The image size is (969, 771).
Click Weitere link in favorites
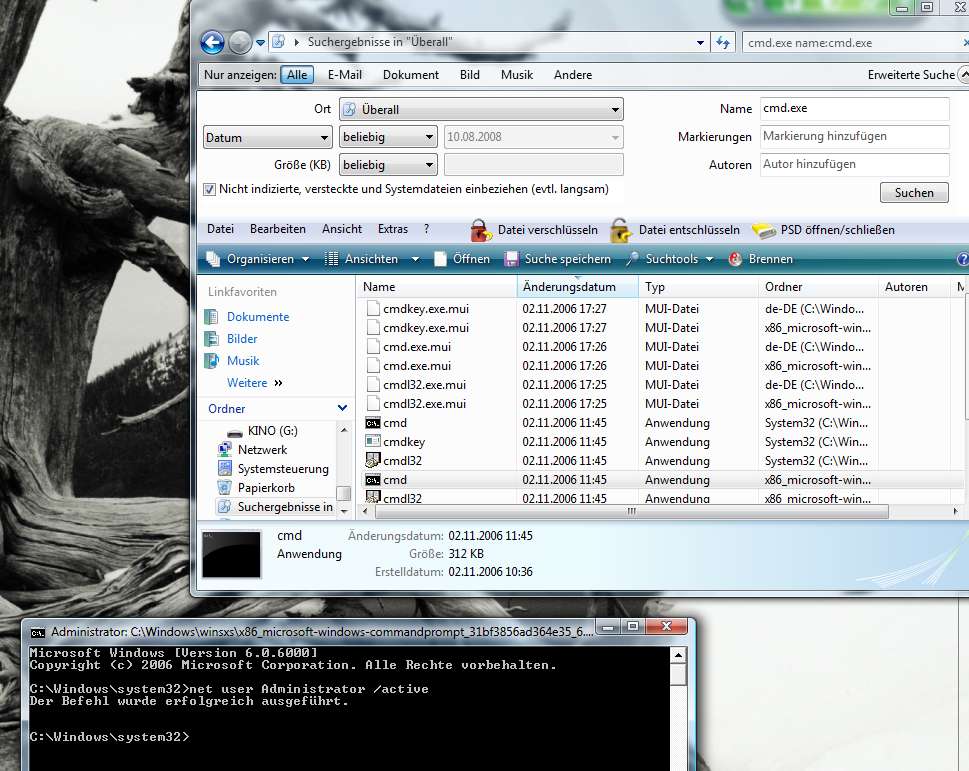[254, 383]
